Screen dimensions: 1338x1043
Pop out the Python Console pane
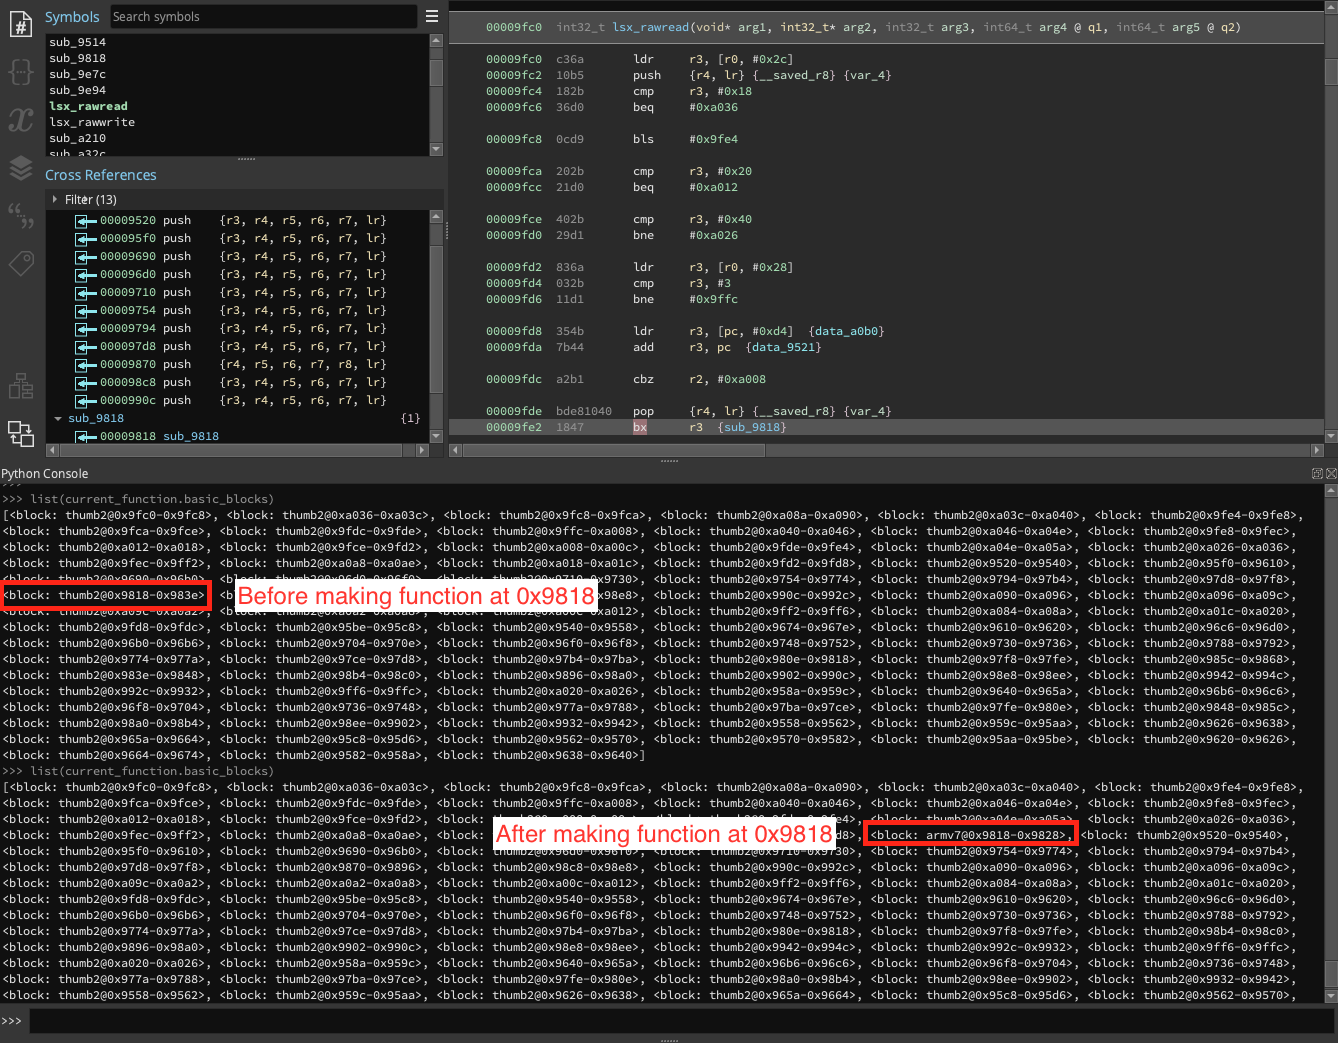1317,473
